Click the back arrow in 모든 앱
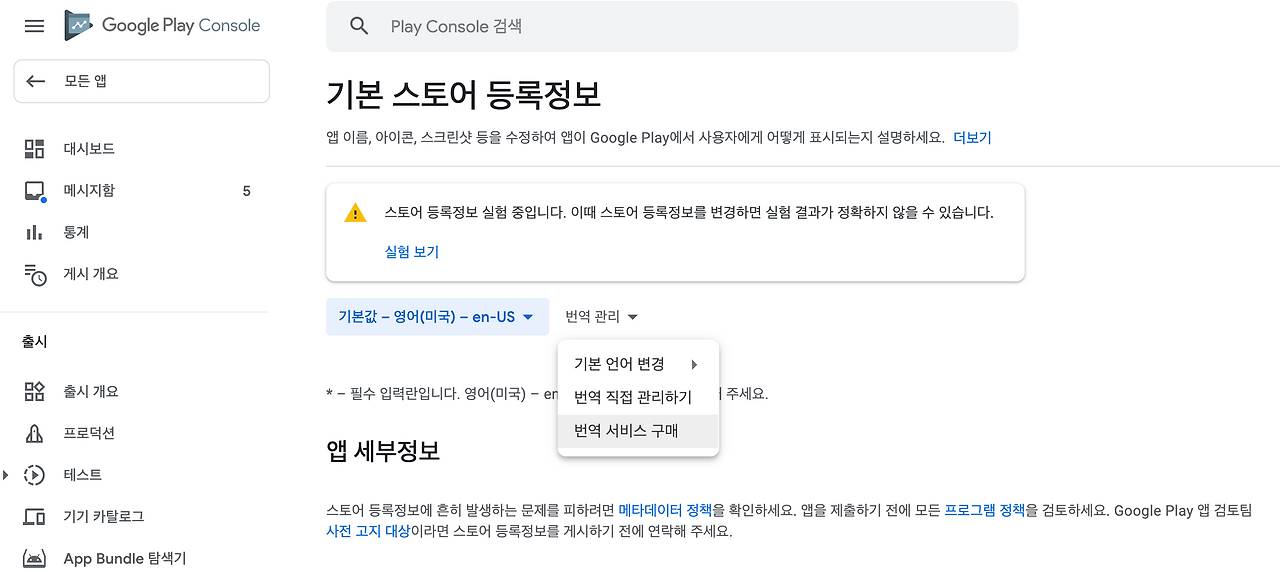This screenshot has width=1280, height=572. (36, 81)
